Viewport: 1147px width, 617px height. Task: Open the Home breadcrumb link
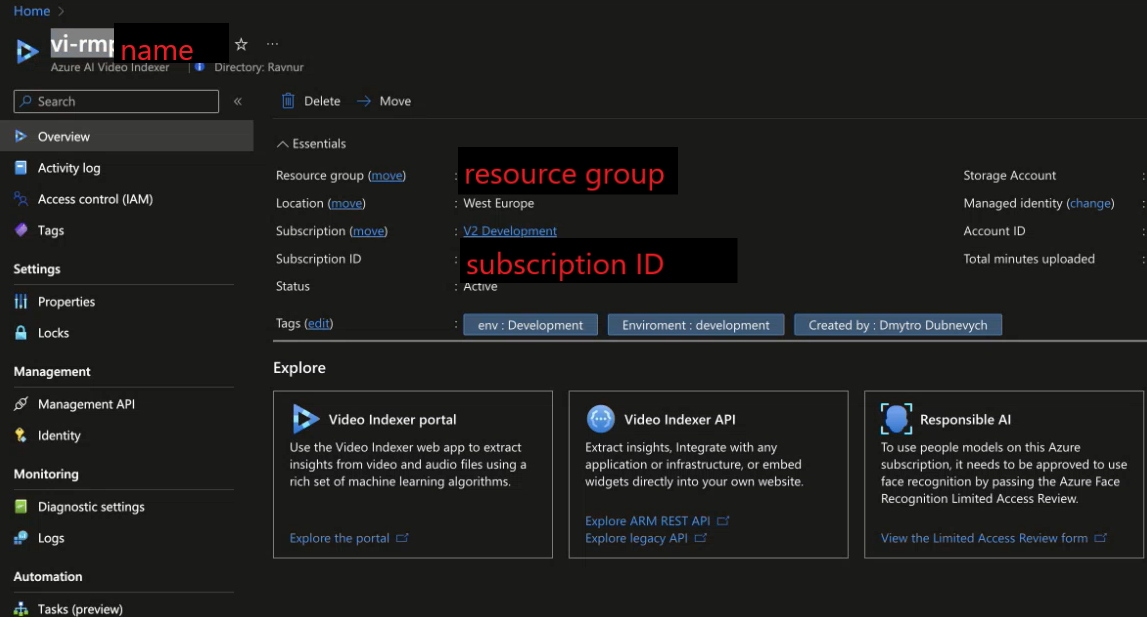pyautogui.click(x=31, y=11)
